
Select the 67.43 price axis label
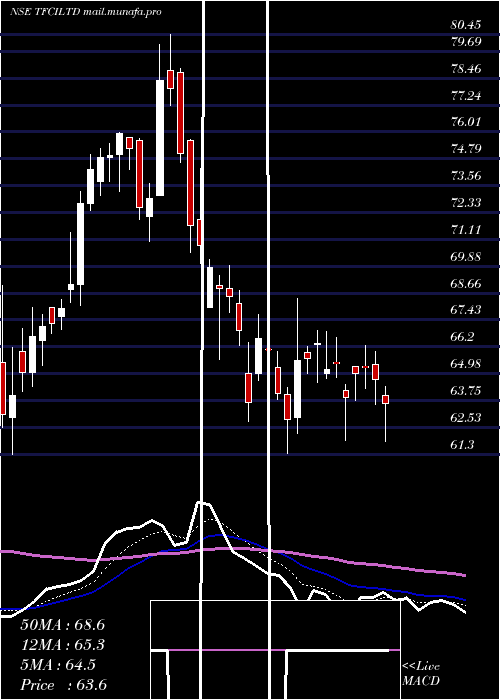coord(466,310)
